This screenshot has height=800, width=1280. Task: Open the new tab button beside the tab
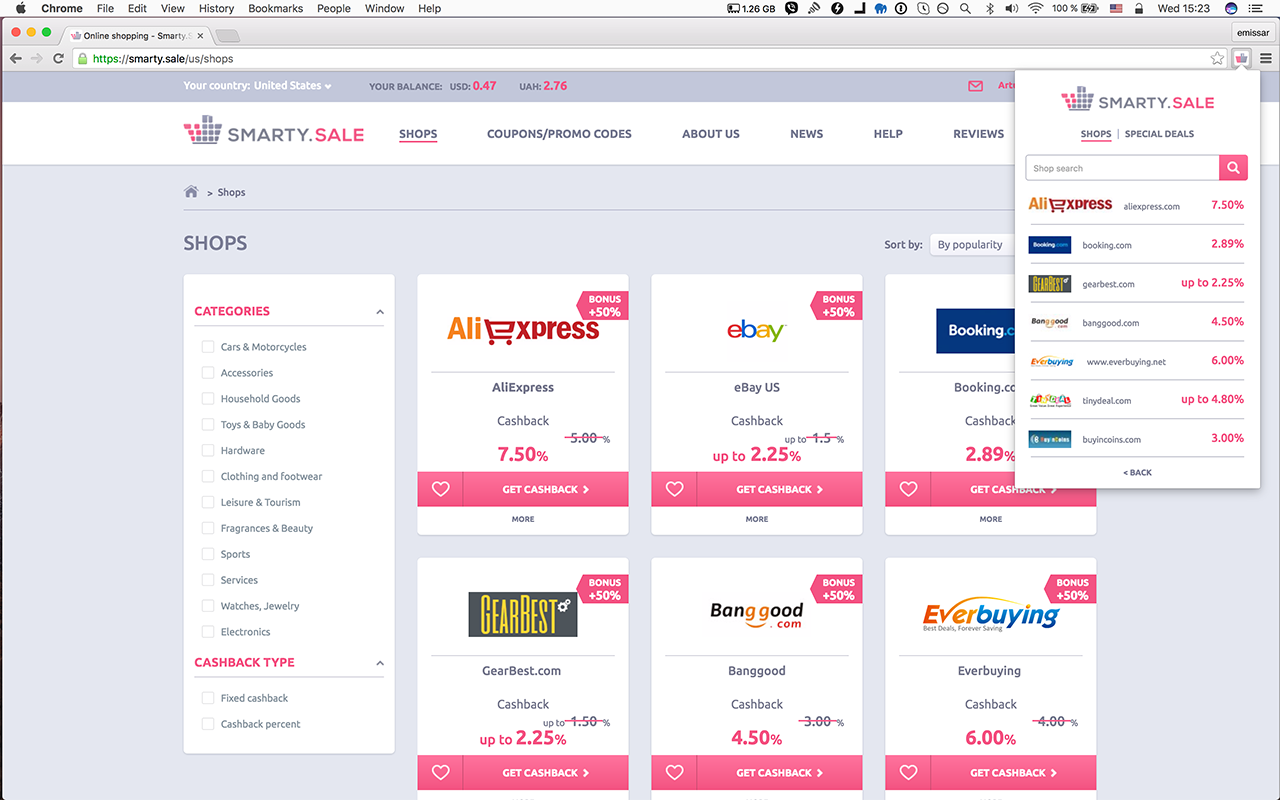pos(227,36)
